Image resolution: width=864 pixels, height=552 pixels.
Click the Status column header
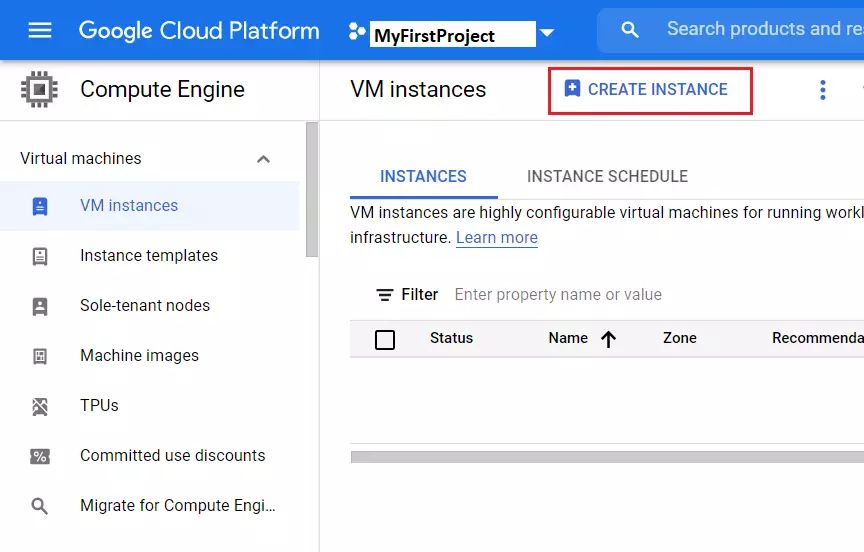(x=451, y=338)
